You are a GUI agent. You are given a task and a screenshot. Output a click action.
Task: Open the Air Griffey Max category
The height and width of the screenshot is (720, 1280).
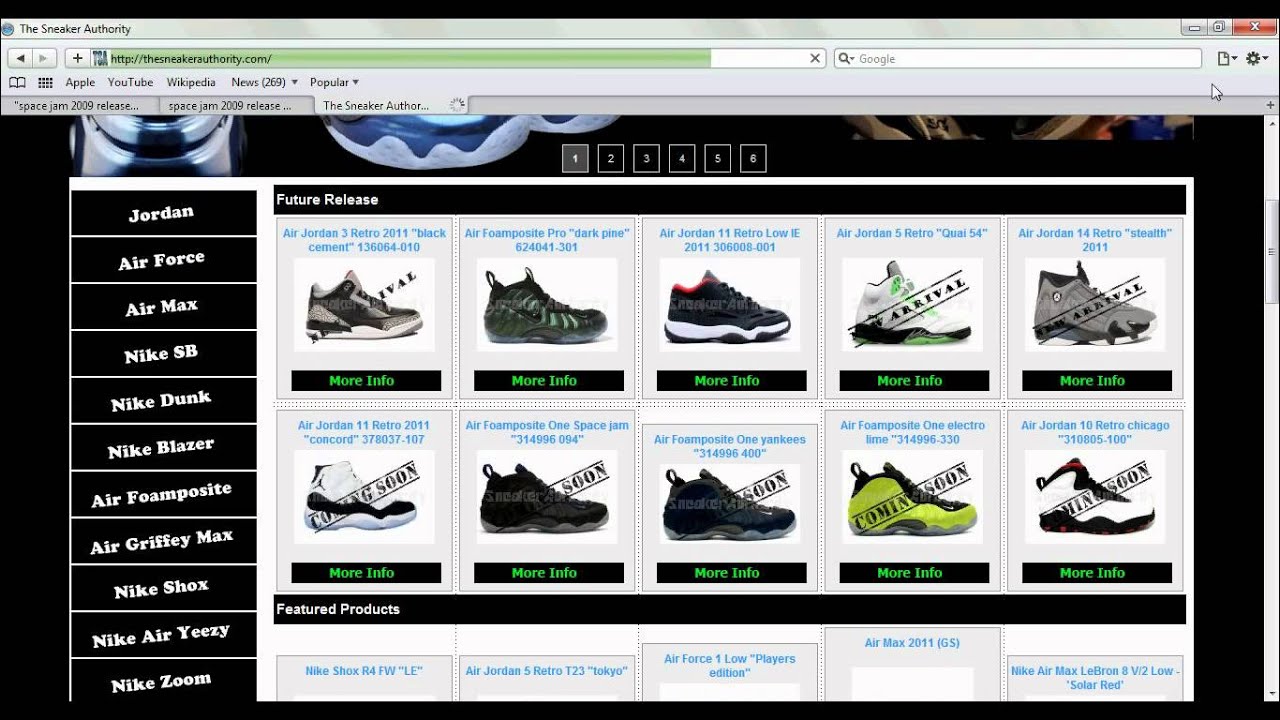pyautogui.click(x=163, y=542)
